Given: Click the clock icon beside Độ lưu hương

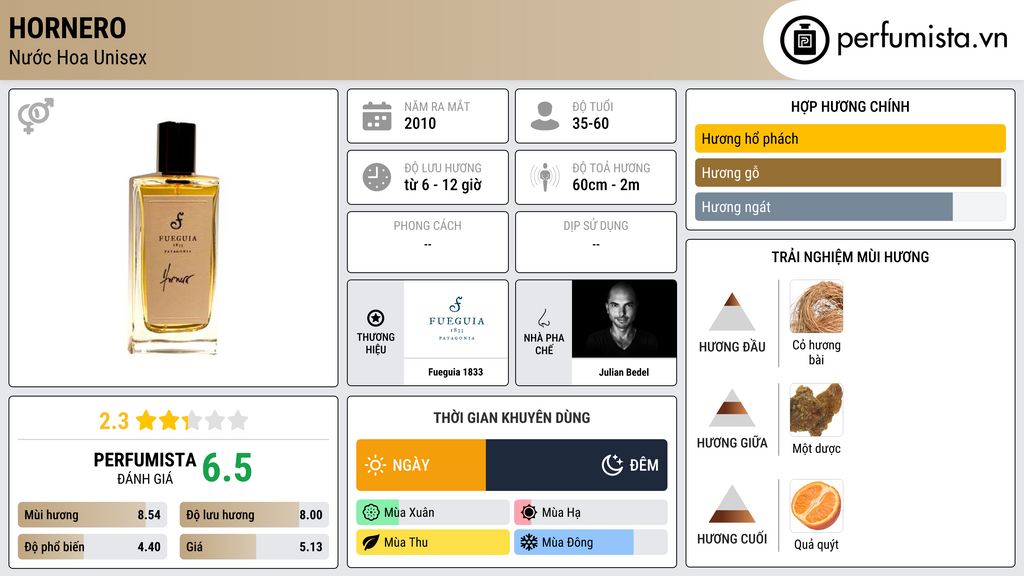Looking at the screenshot, I should (x=377, y=177).
